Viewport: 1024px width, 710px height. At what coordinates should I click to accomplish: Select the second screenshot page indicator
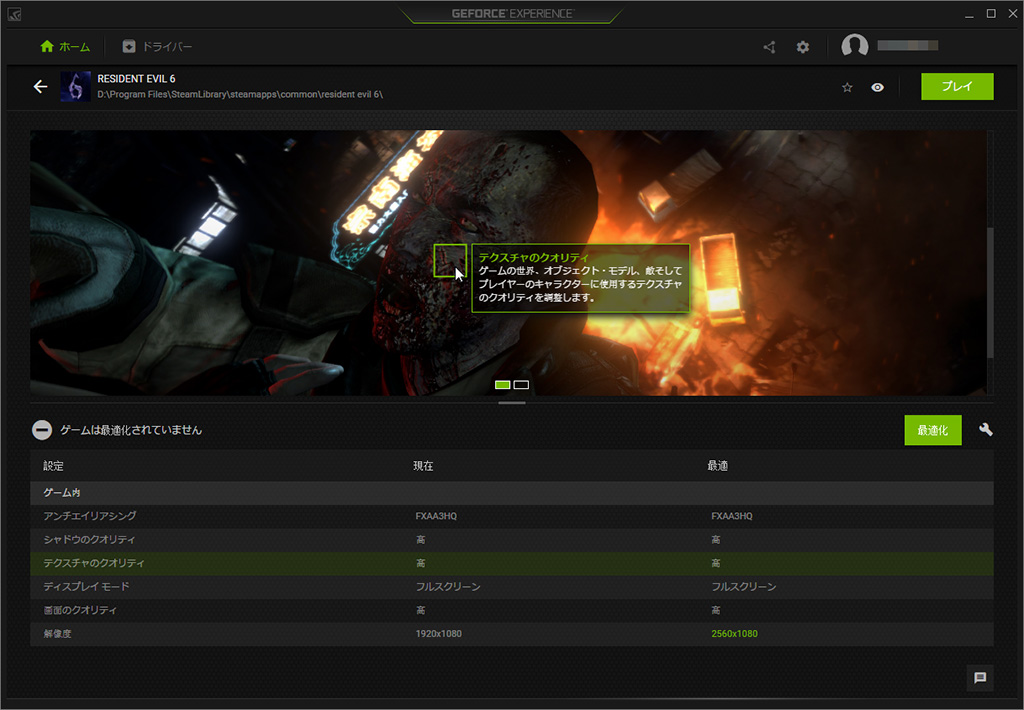521,385
